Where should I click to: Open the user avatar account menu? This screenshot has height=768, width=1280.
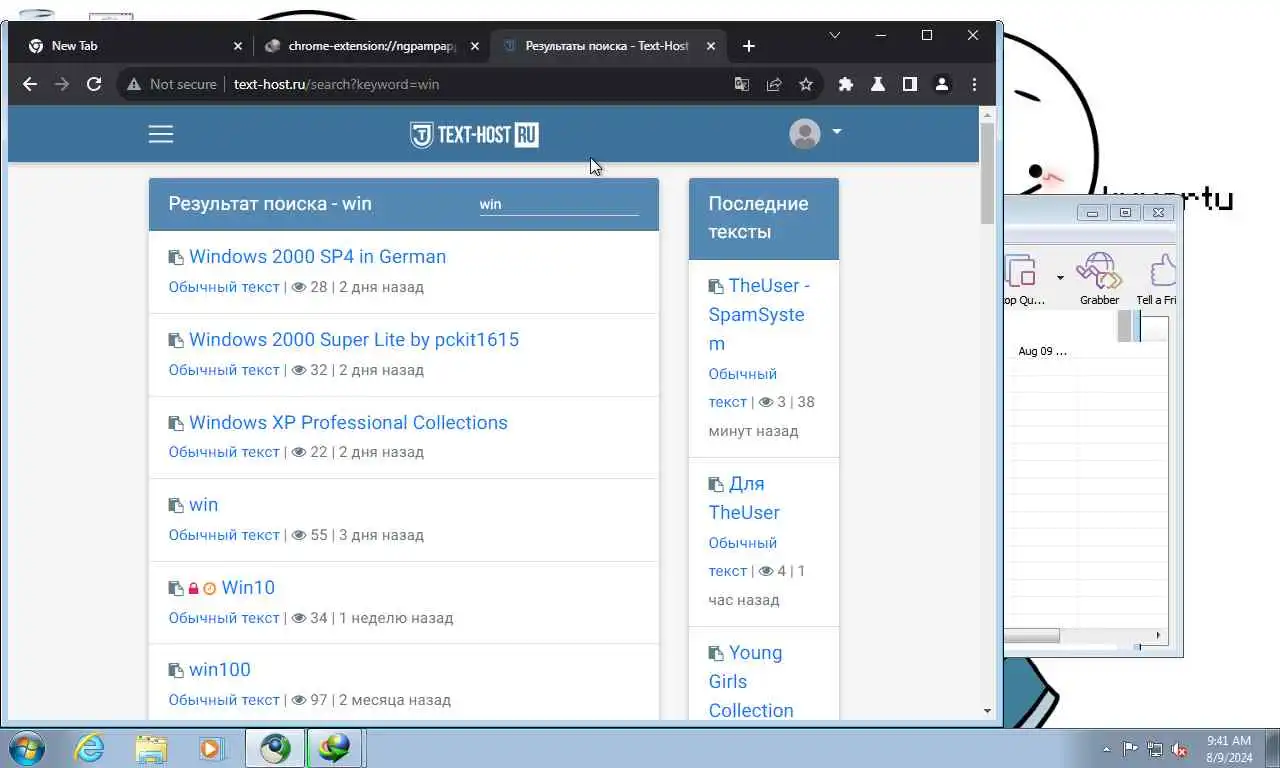click(815, 133)
